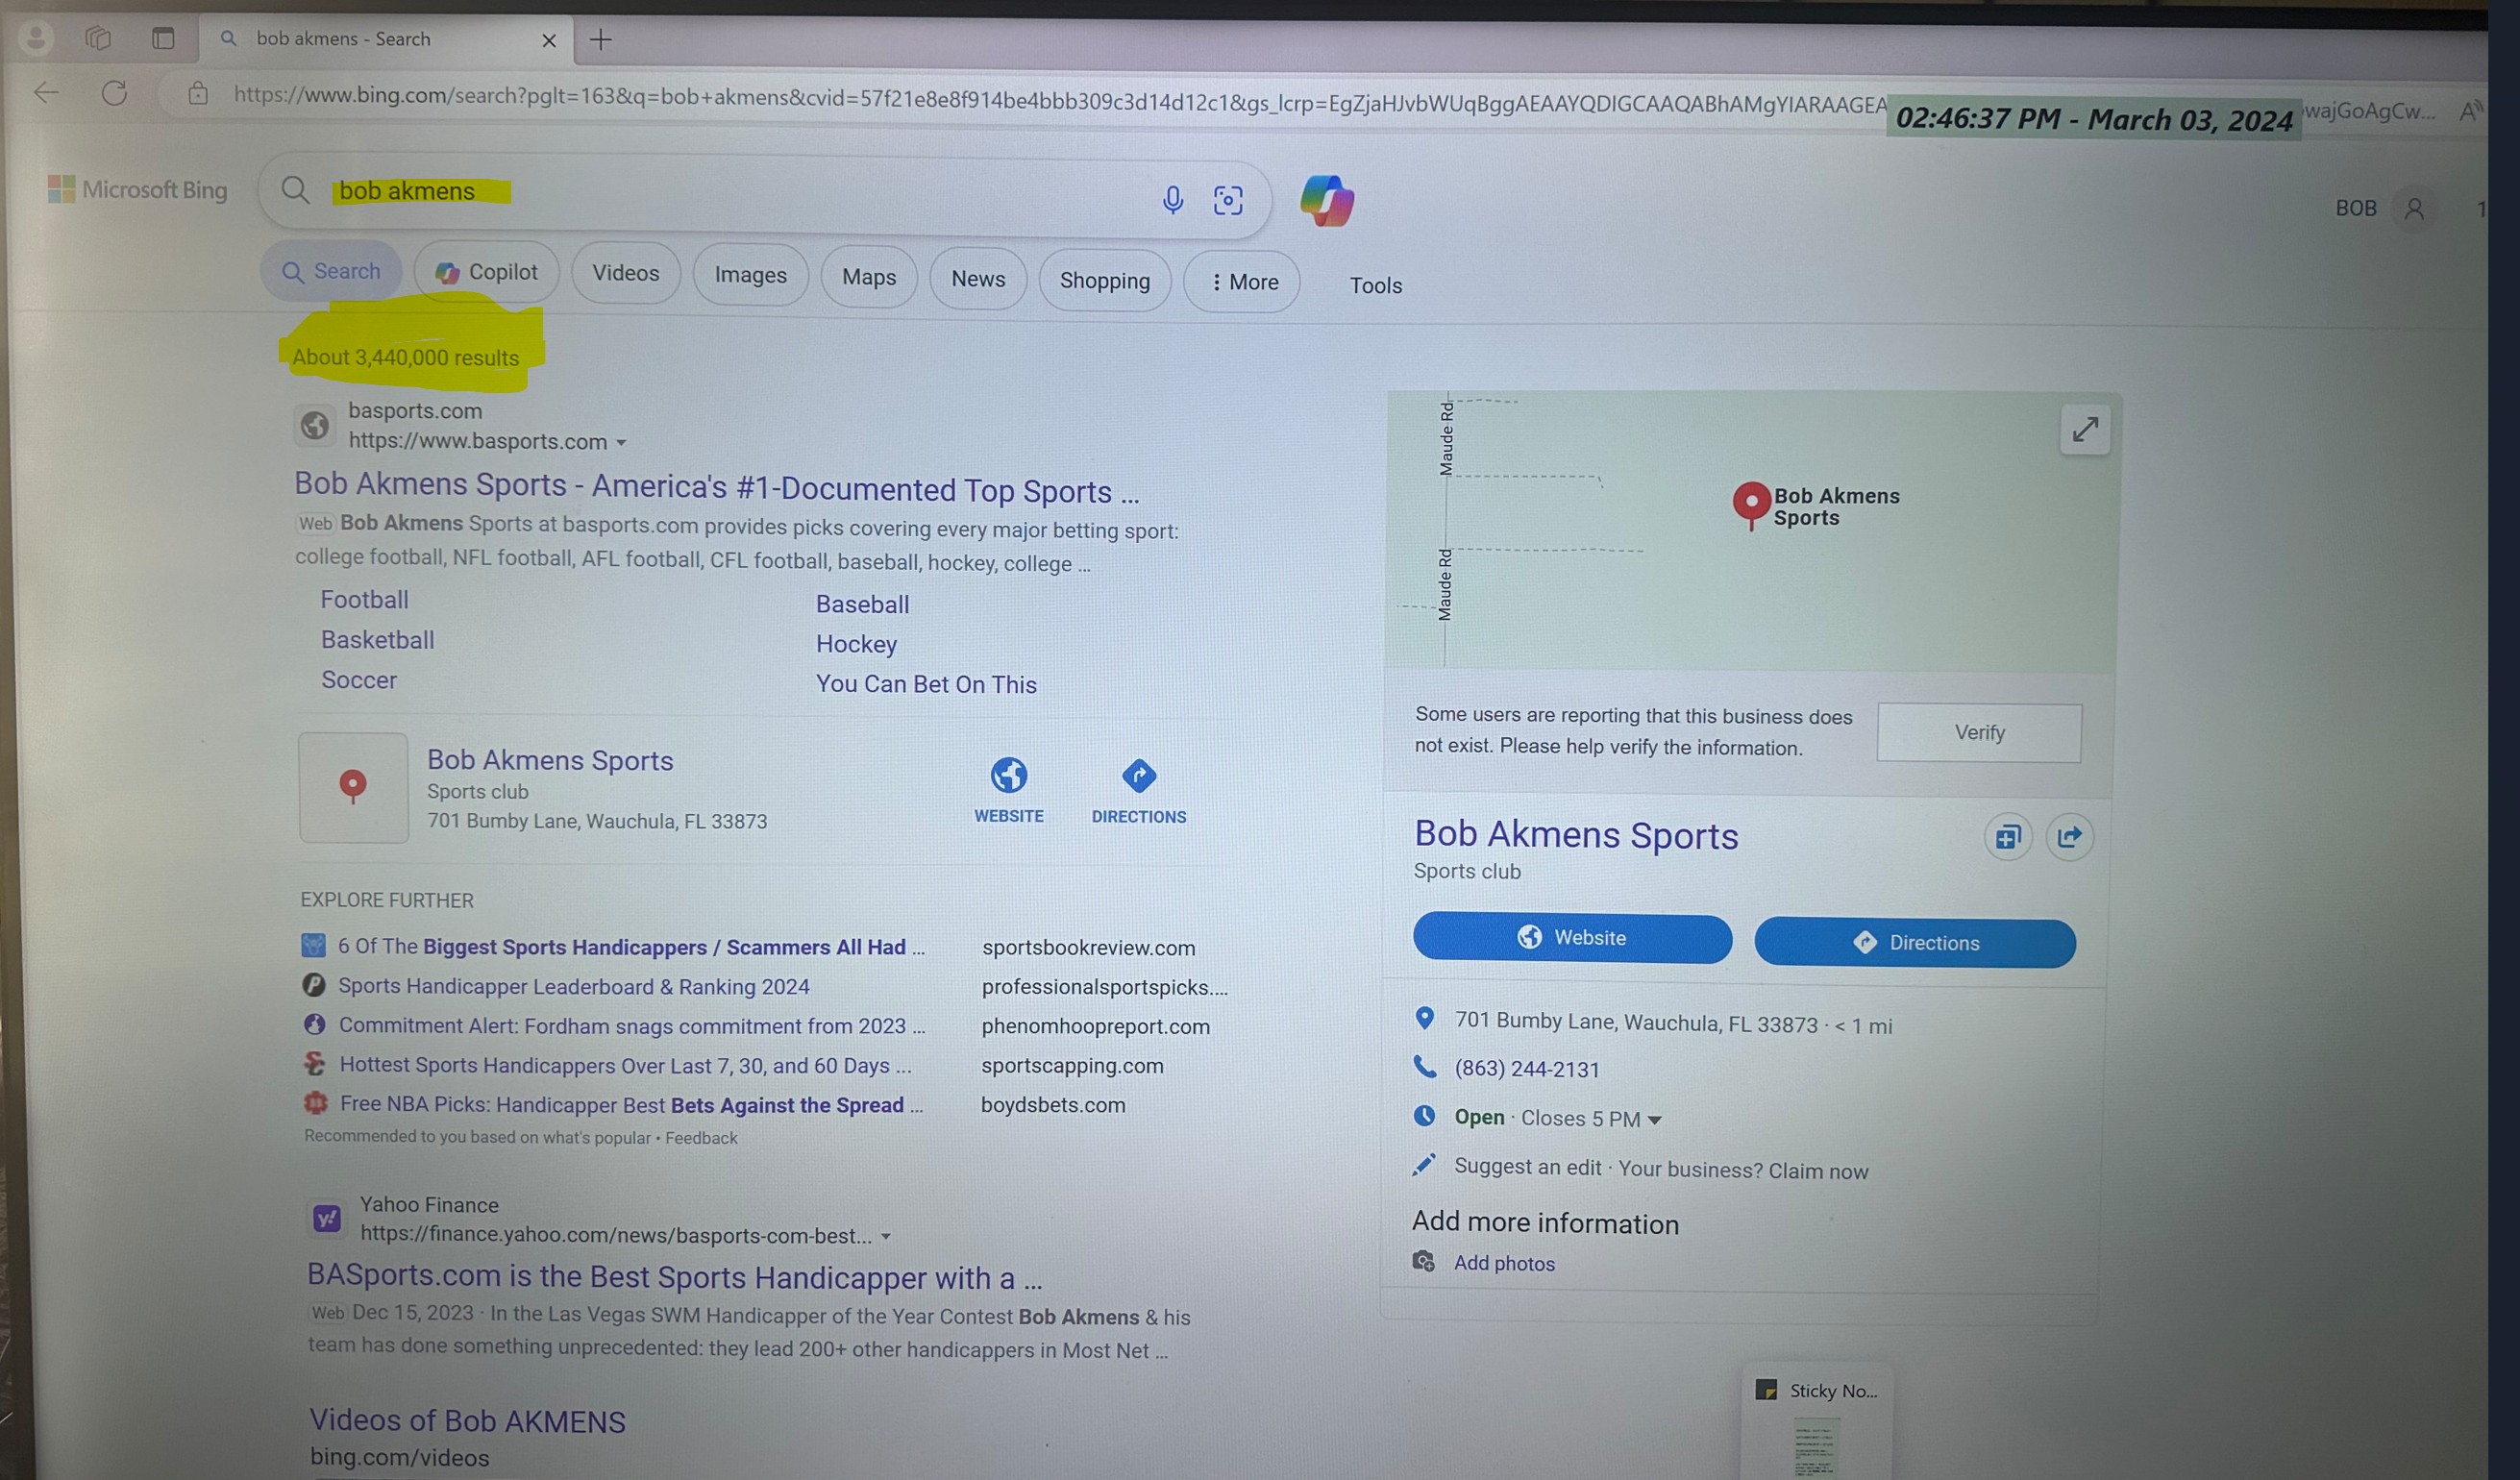2520x1480 pixels.
Task: Click 'Your business? Claim now' link
Action: pos(1743,1170)
